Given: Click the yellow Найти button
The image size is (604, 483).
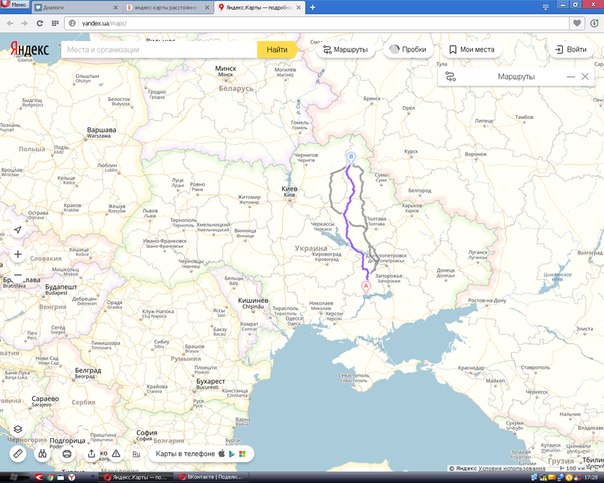Looking at the screenshot, I should (x=277, y=50).
